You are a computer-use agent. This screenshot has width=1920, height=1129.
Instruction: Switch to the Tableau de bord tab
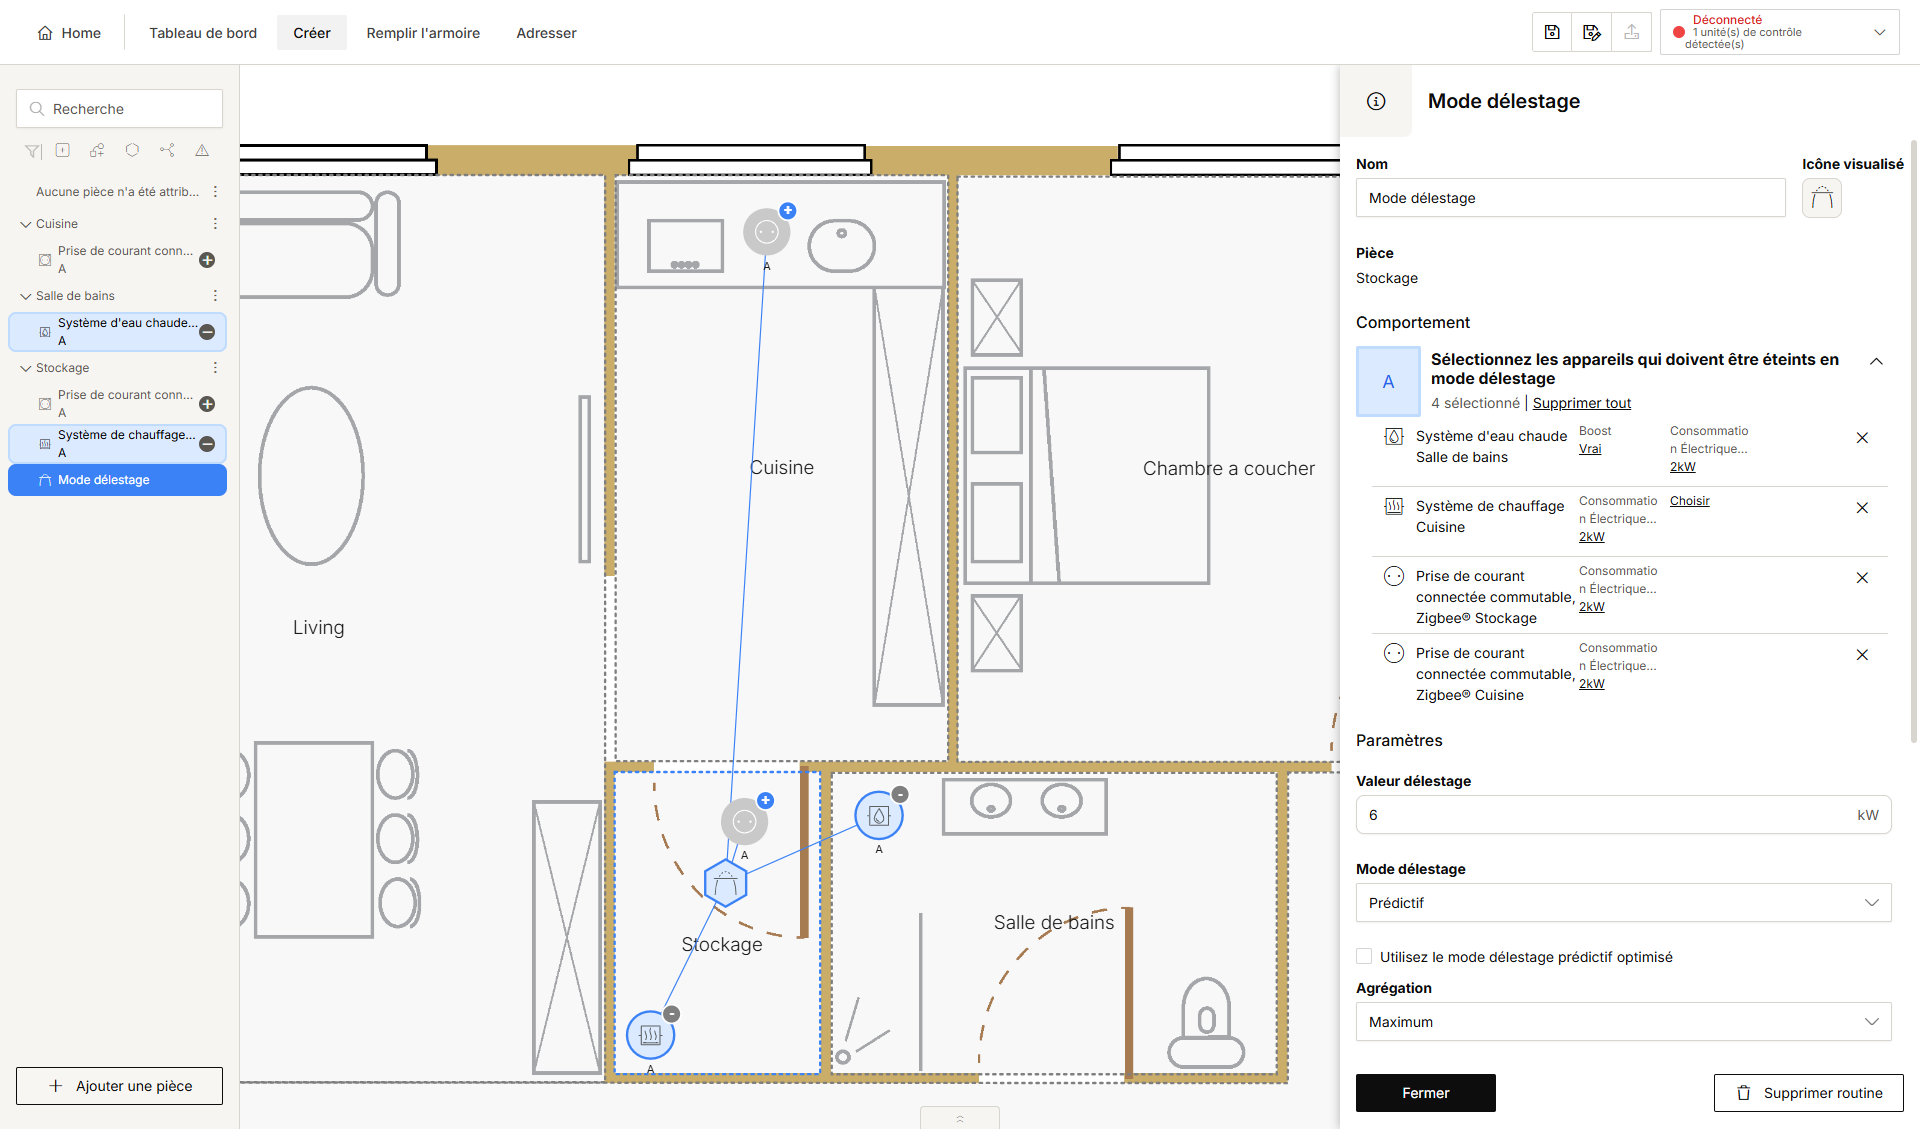point(203,33)
